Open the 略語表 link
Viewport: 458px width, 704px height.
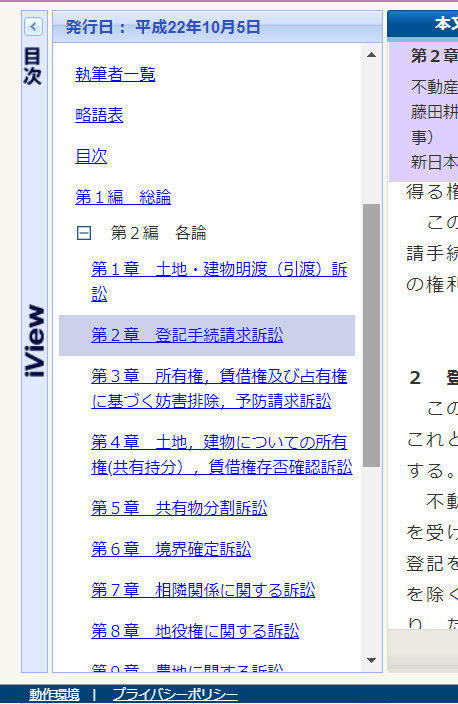tap(99, 115)
